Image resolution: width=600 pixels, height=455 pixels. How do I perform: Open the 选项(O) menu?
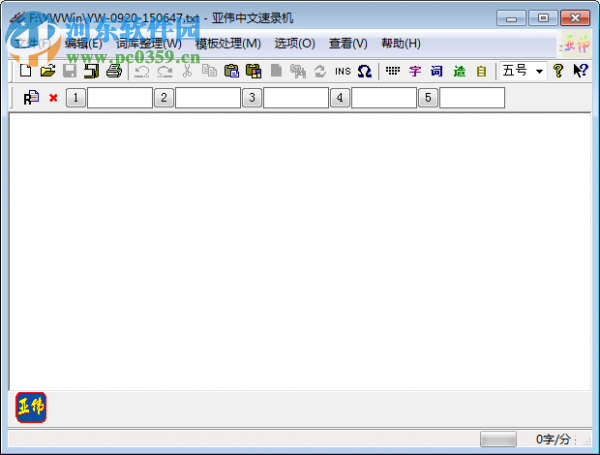(x=295, y=44)
